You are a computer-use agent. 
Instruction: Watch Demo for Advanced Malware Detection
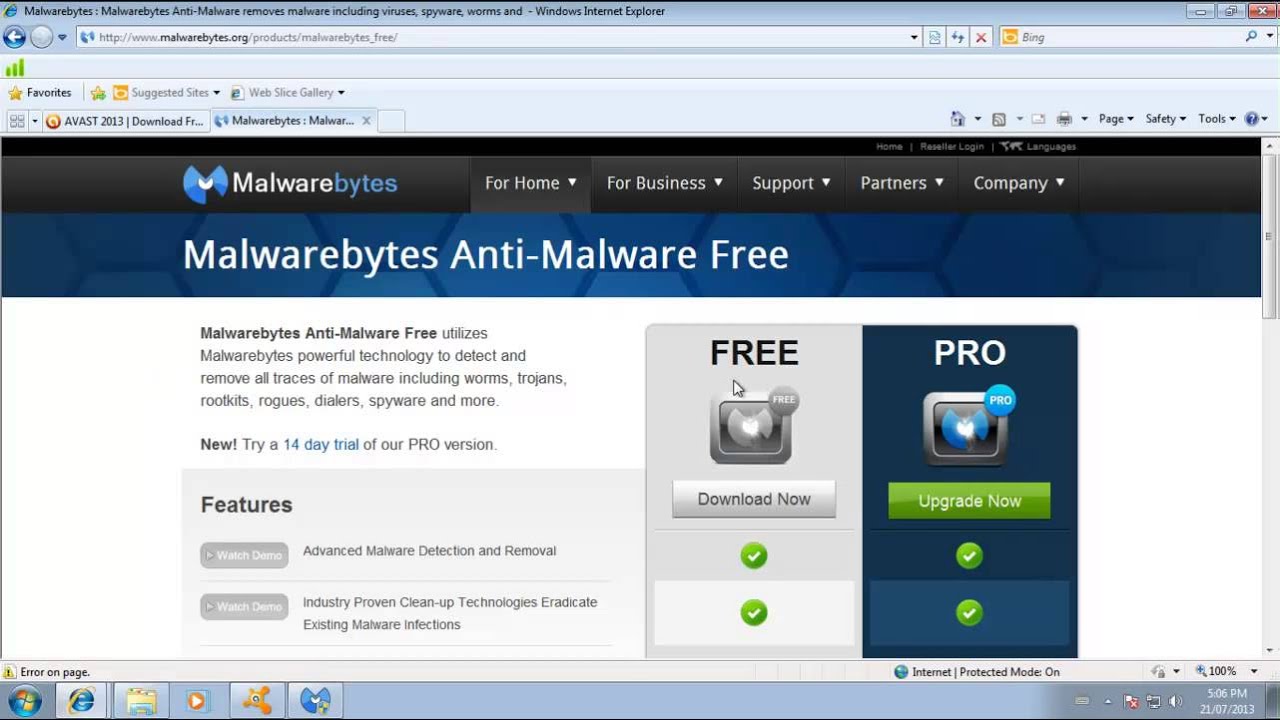[244, 555]
